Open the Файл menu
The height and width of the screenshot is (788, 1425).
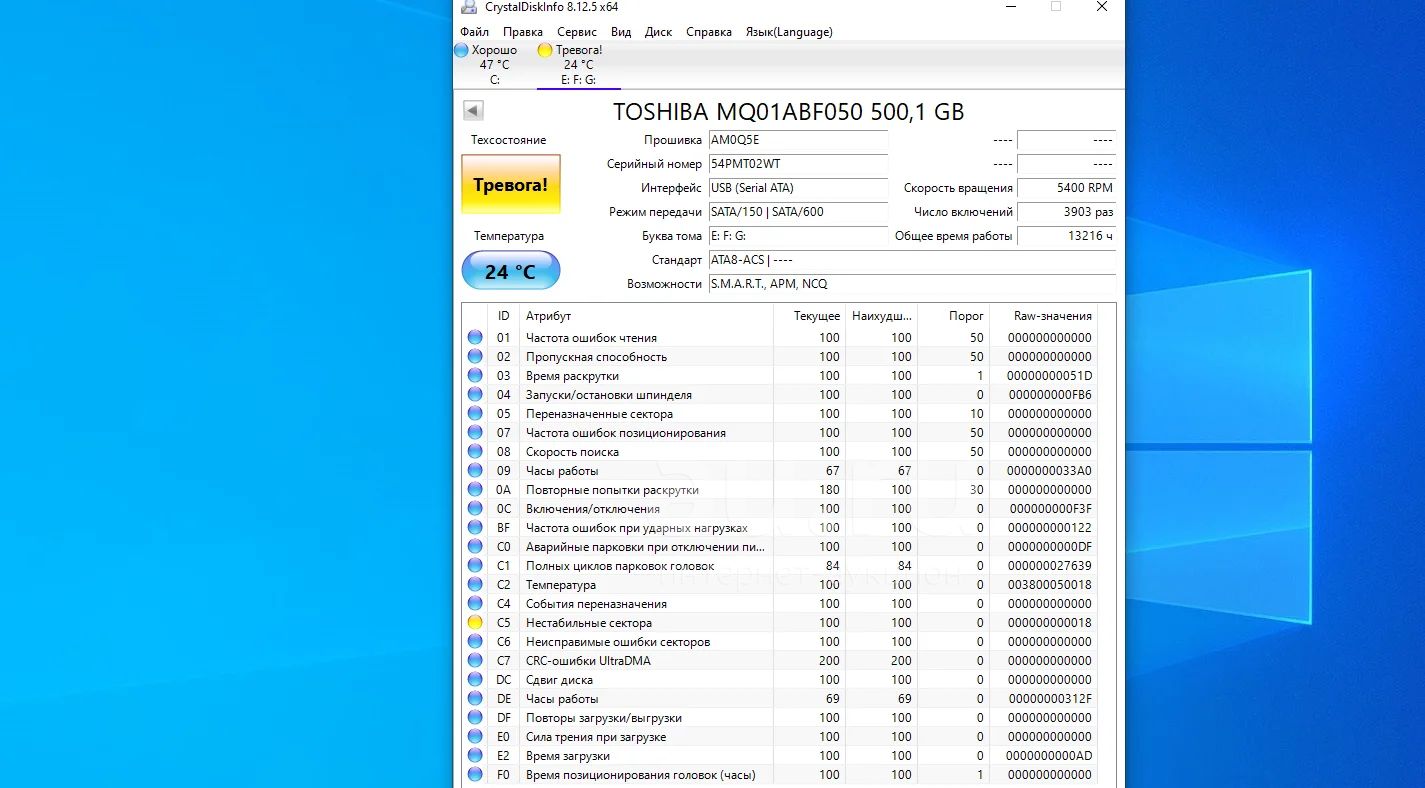[x=474, y=32]
